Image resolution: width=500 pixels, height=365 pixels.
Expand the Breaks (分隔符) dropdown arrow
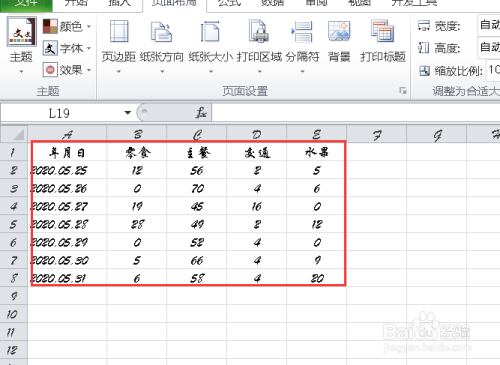[302, 71]
